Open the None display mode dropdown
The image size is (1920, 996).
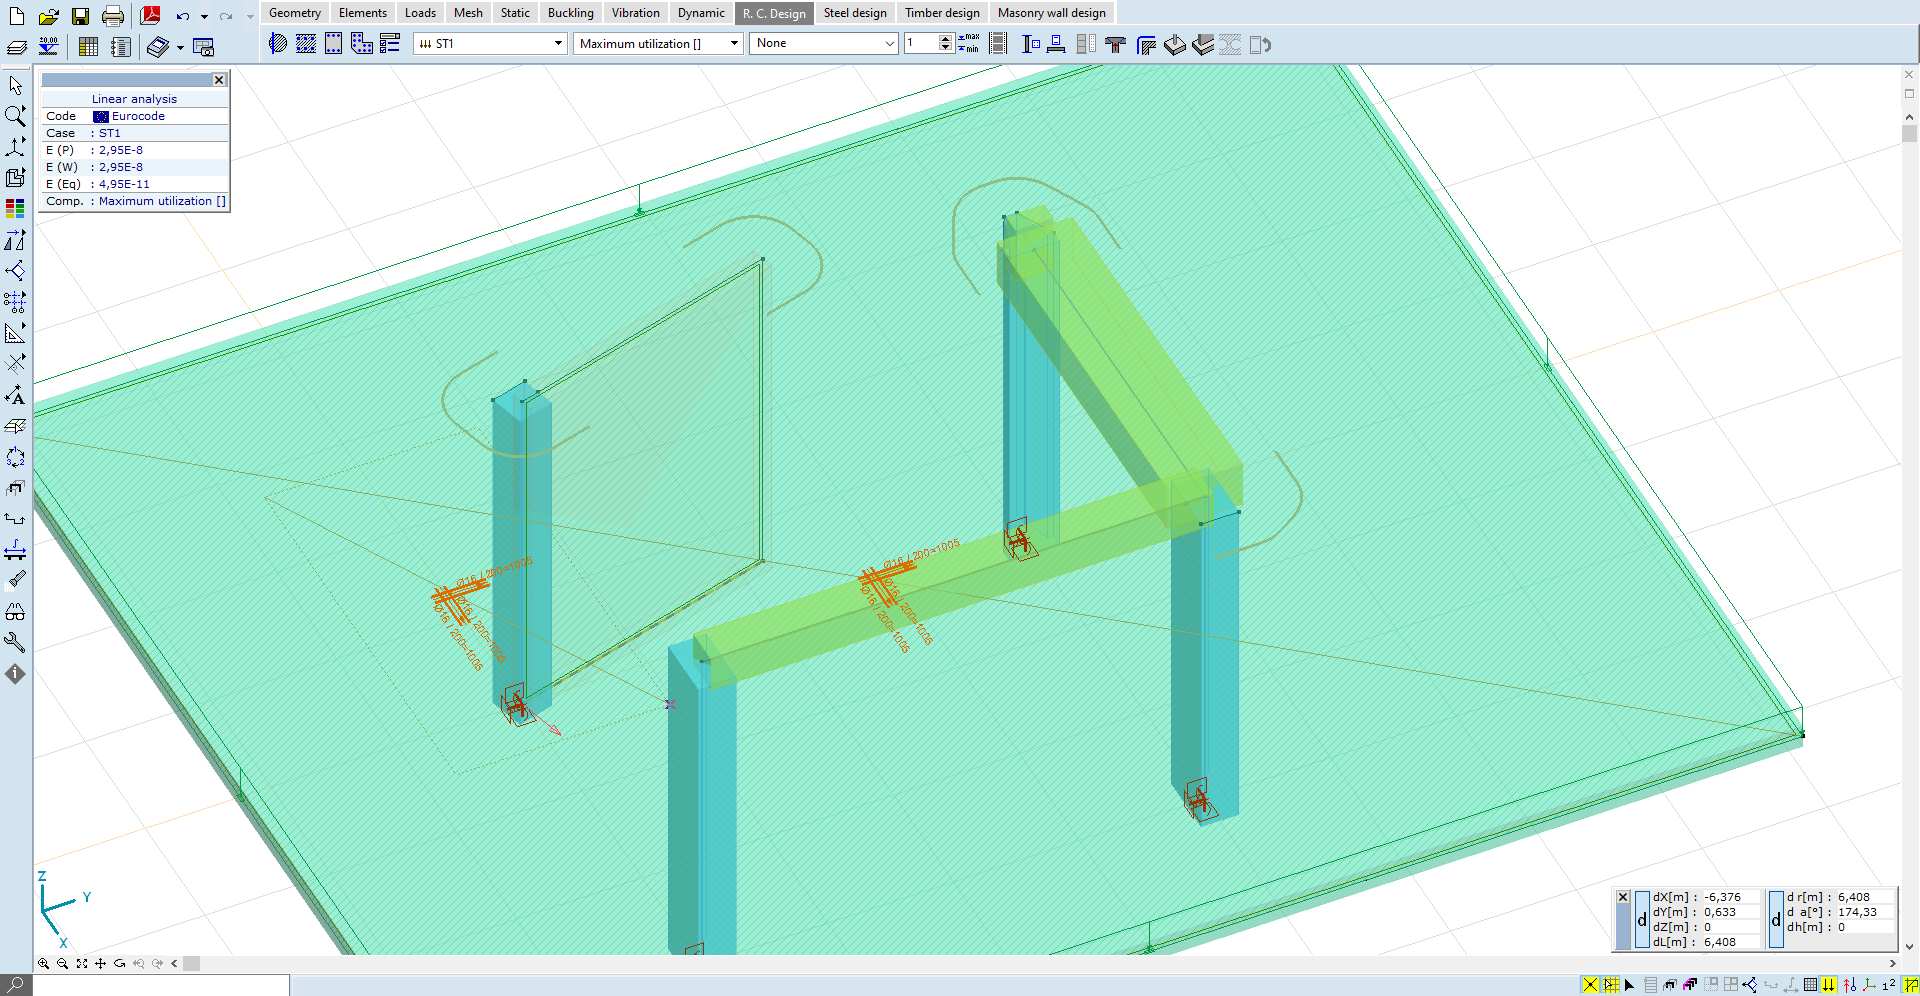[x=889, y=44]
